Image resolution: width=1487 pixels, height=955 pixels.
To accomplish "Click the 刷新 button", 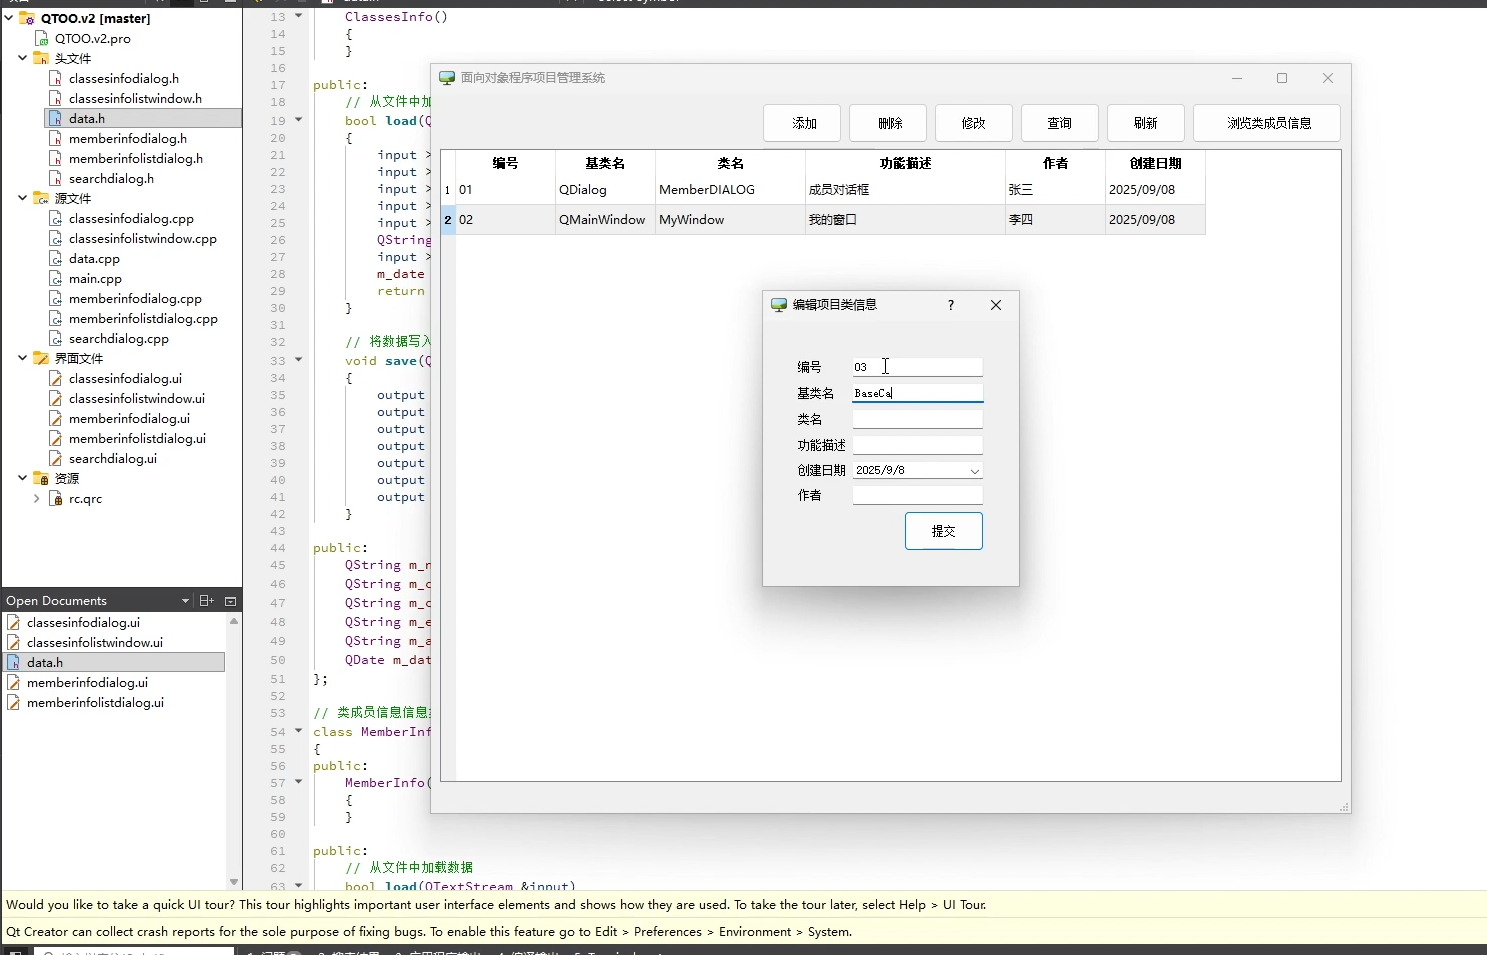I will (1146, 123).
